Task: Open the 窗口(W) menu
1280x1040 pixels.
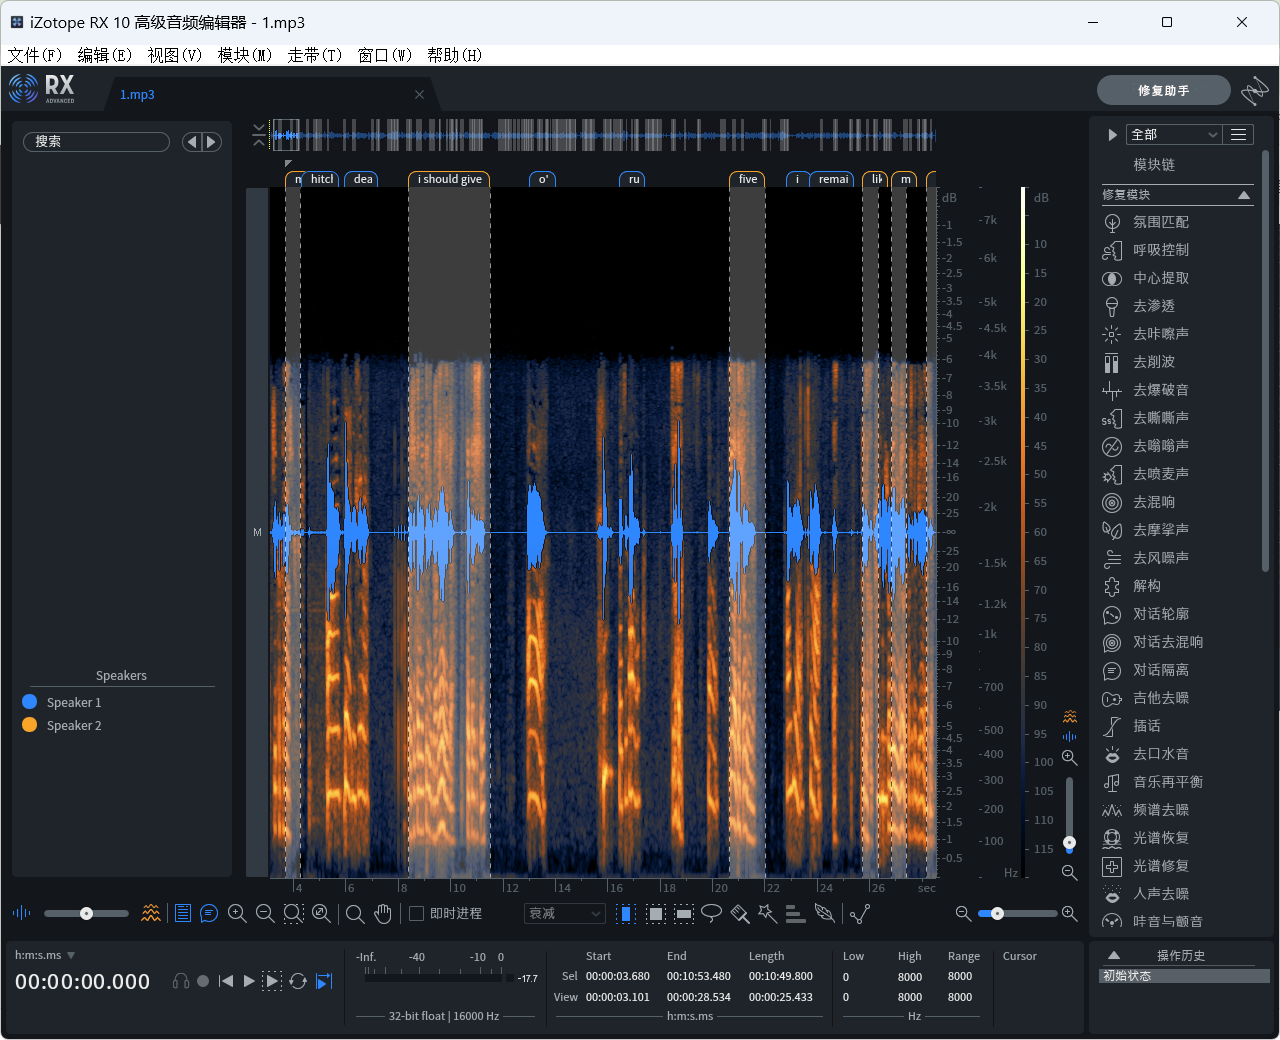Action: [x=385, y=55]
